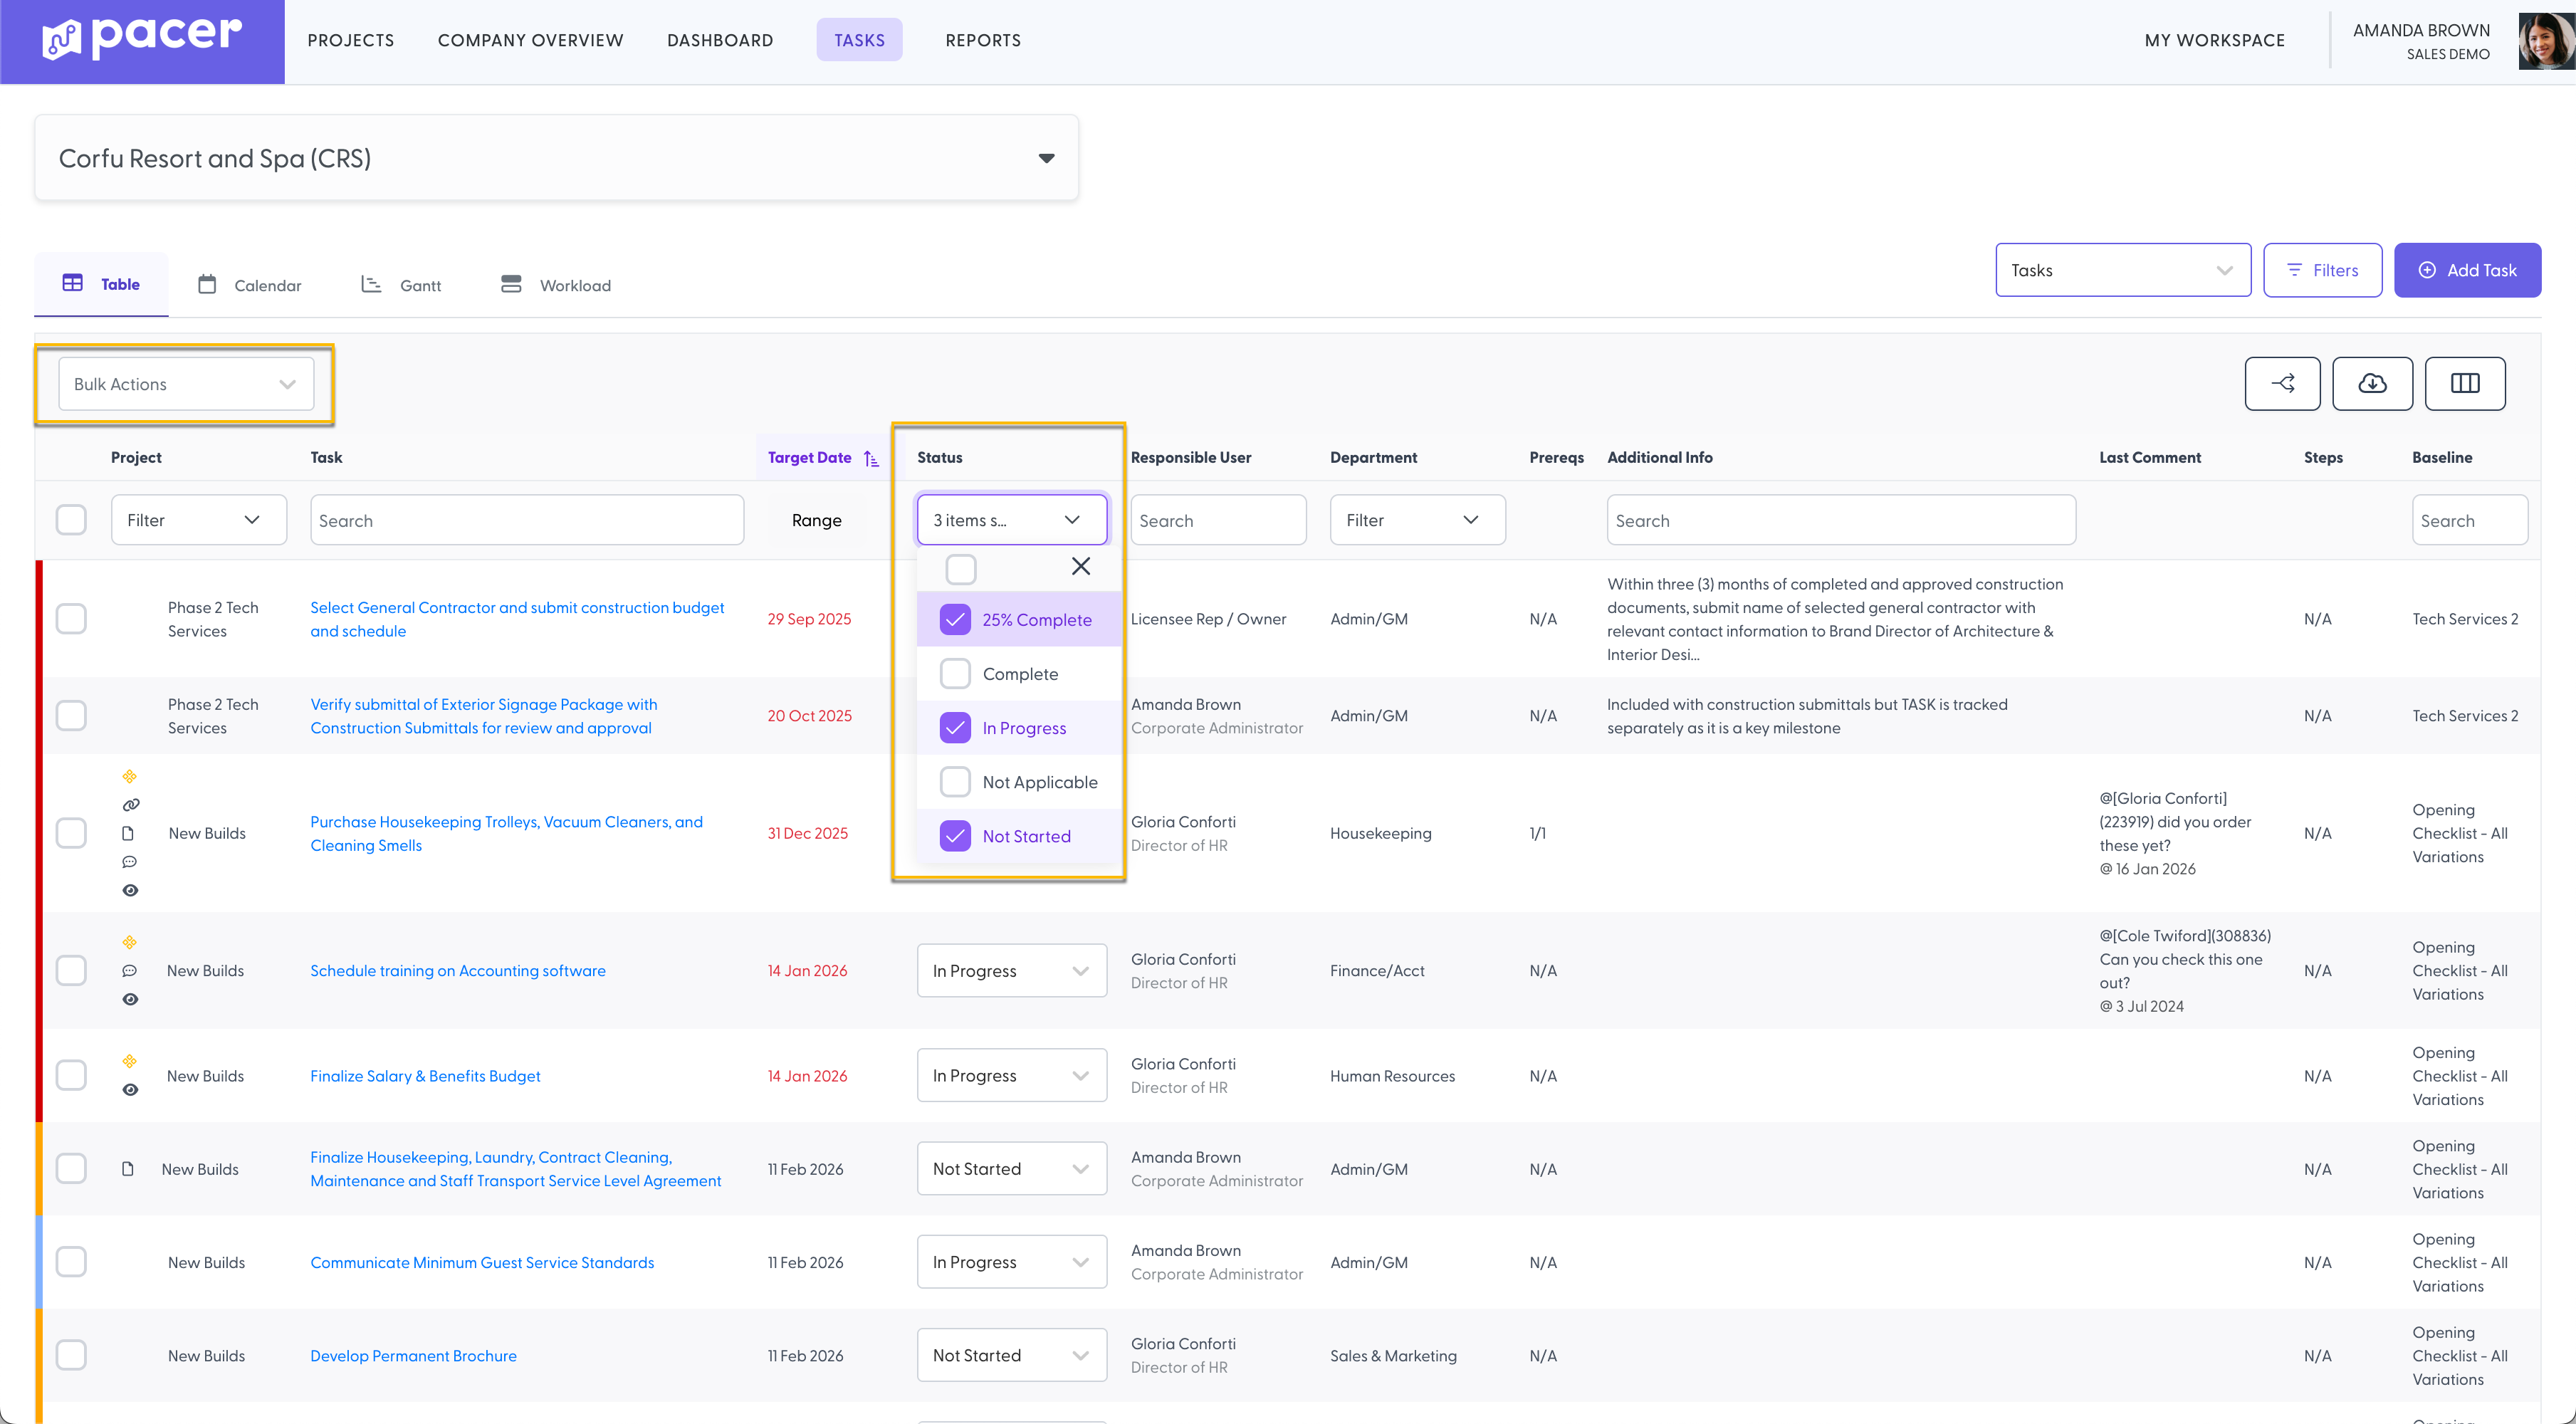Click document icon on Finalize Housekeeping Laundry row
This screenshot has height=1424, width=2576.
click(128, 1168)
